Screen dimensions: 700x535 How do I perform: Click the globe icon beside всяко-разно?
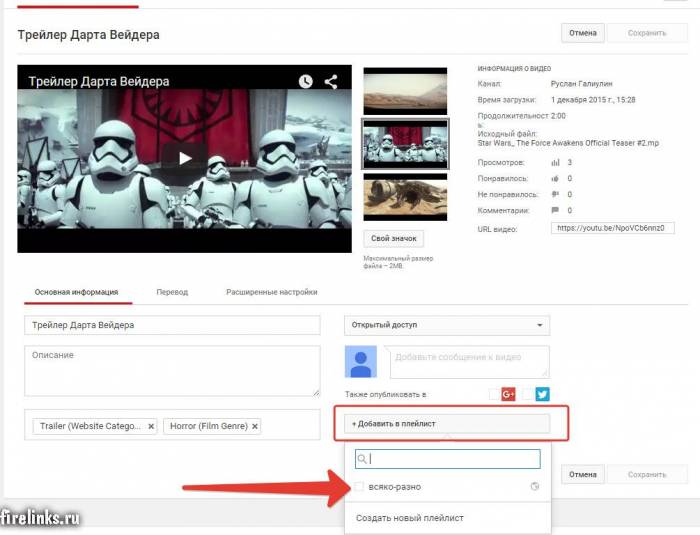pos(534,487)
